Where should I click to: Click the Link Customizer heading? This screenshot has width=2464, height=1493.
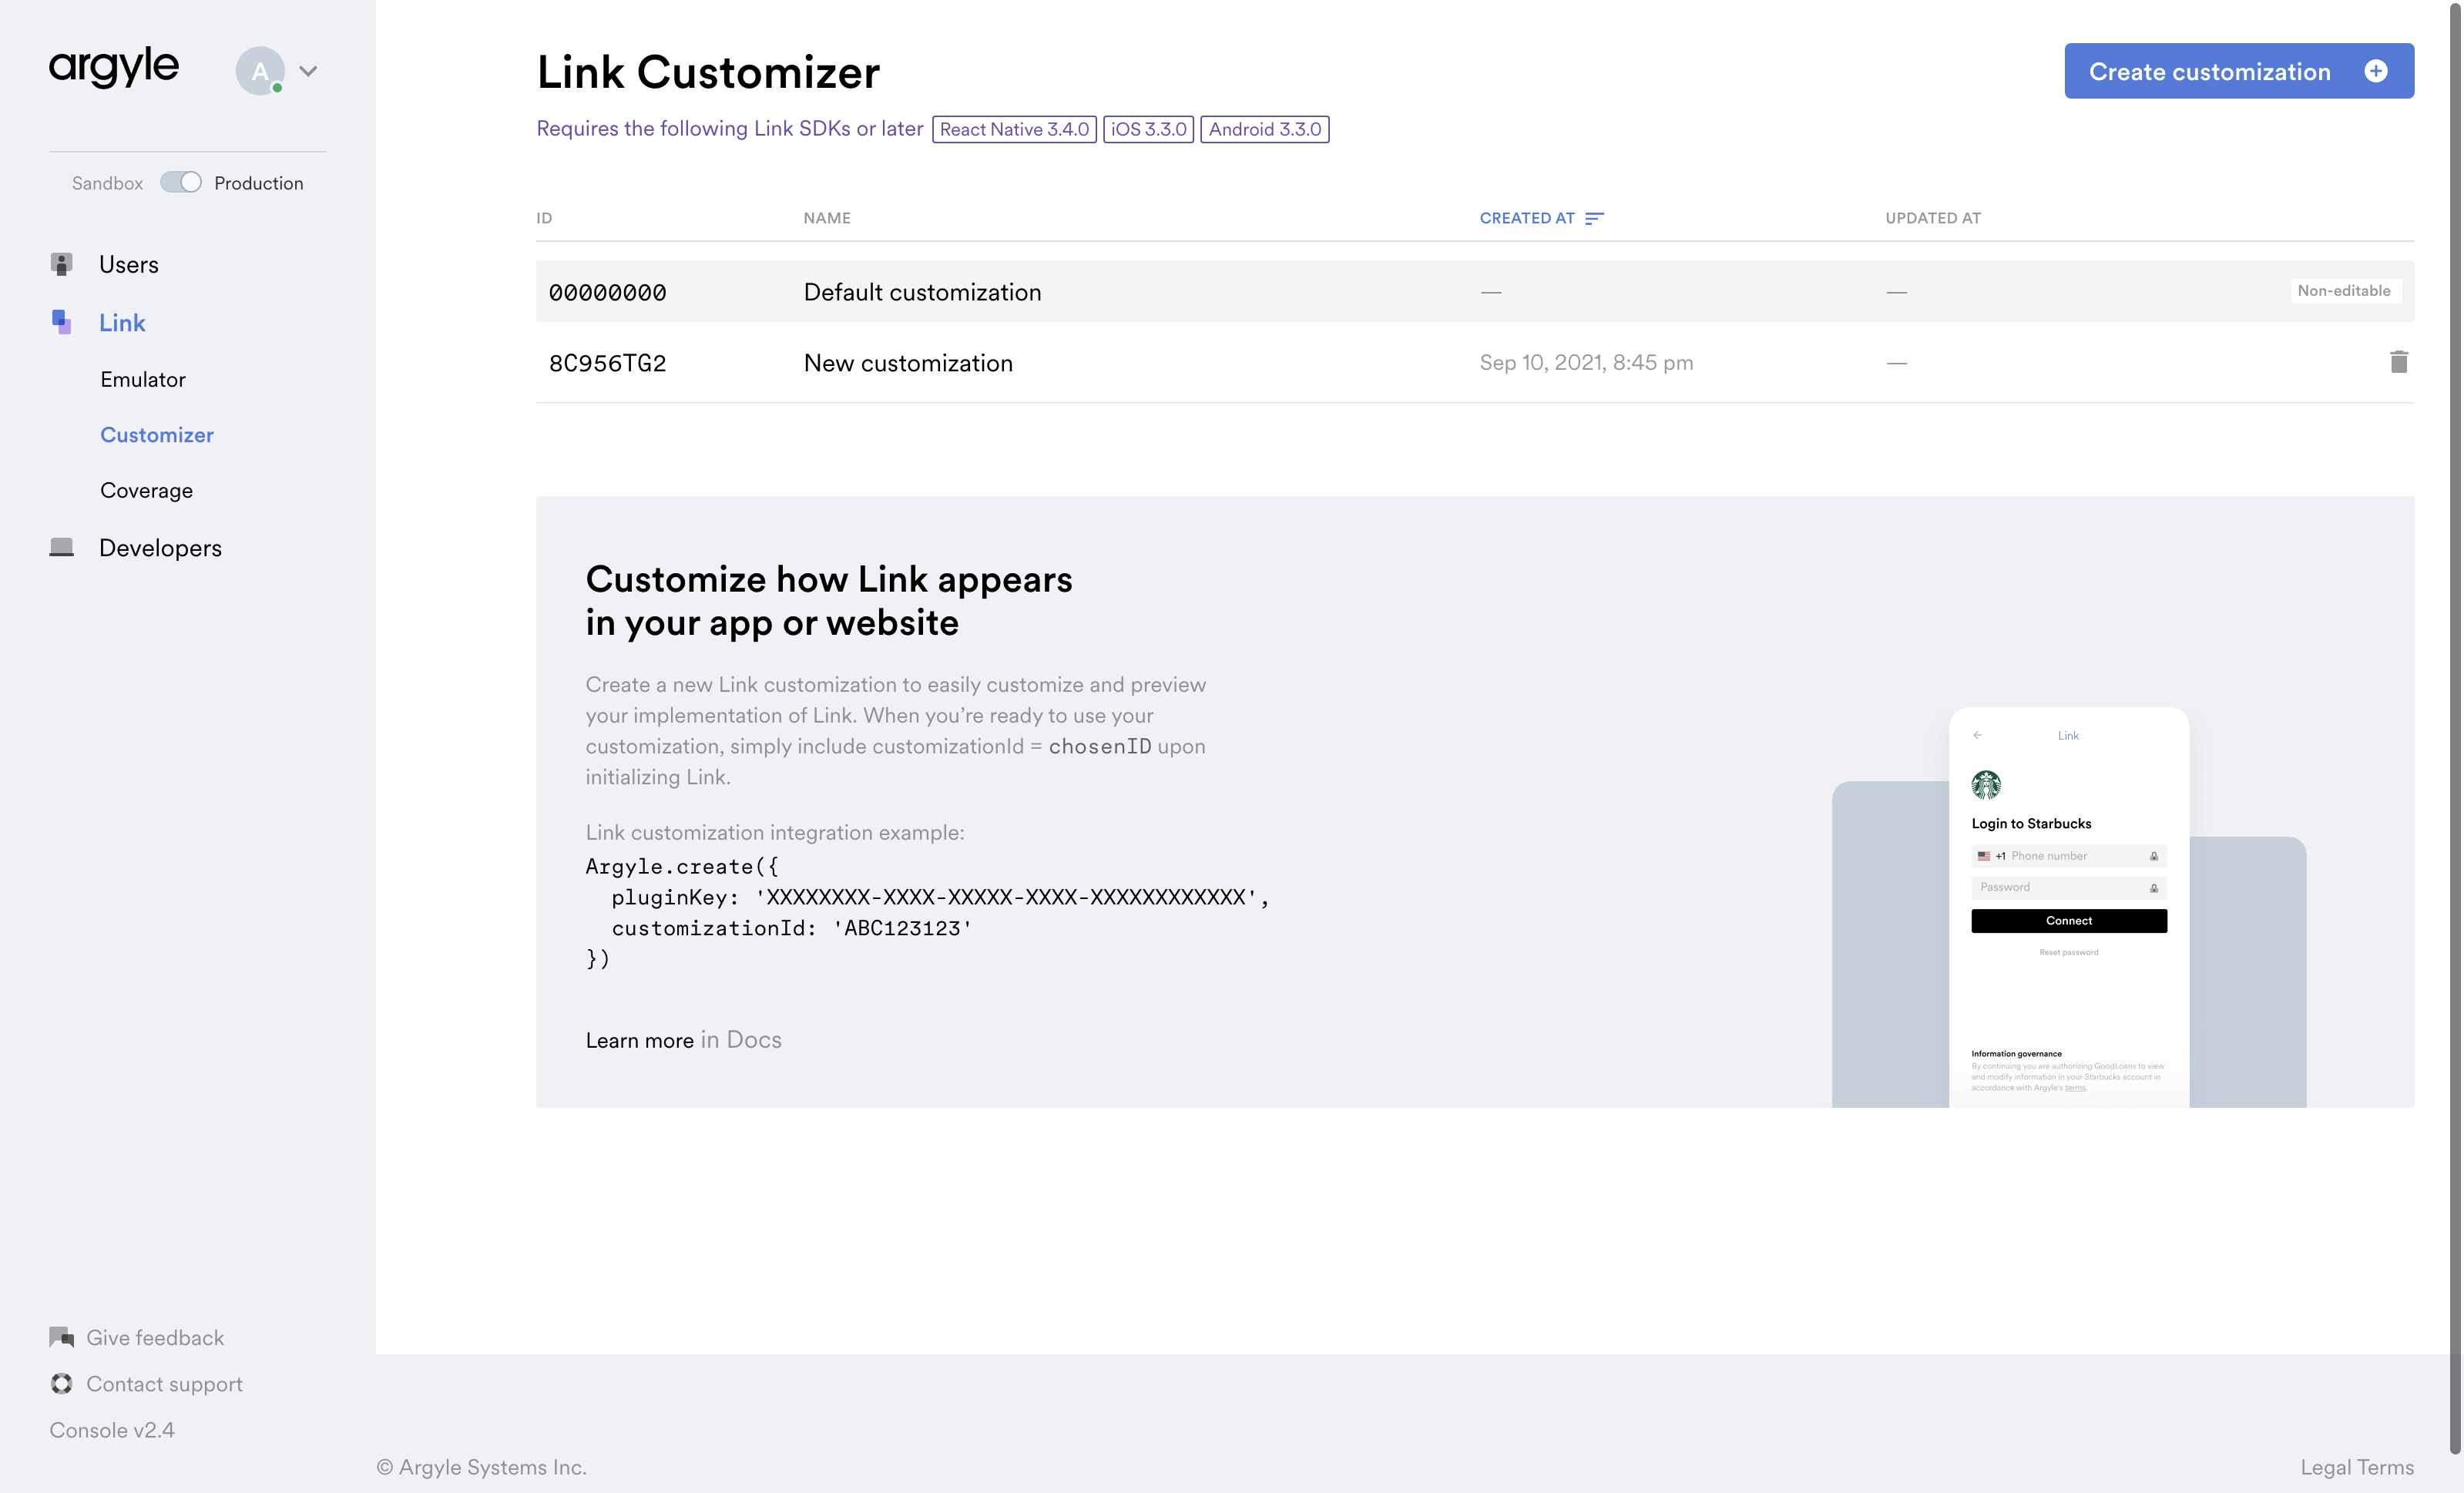[708, 72]
